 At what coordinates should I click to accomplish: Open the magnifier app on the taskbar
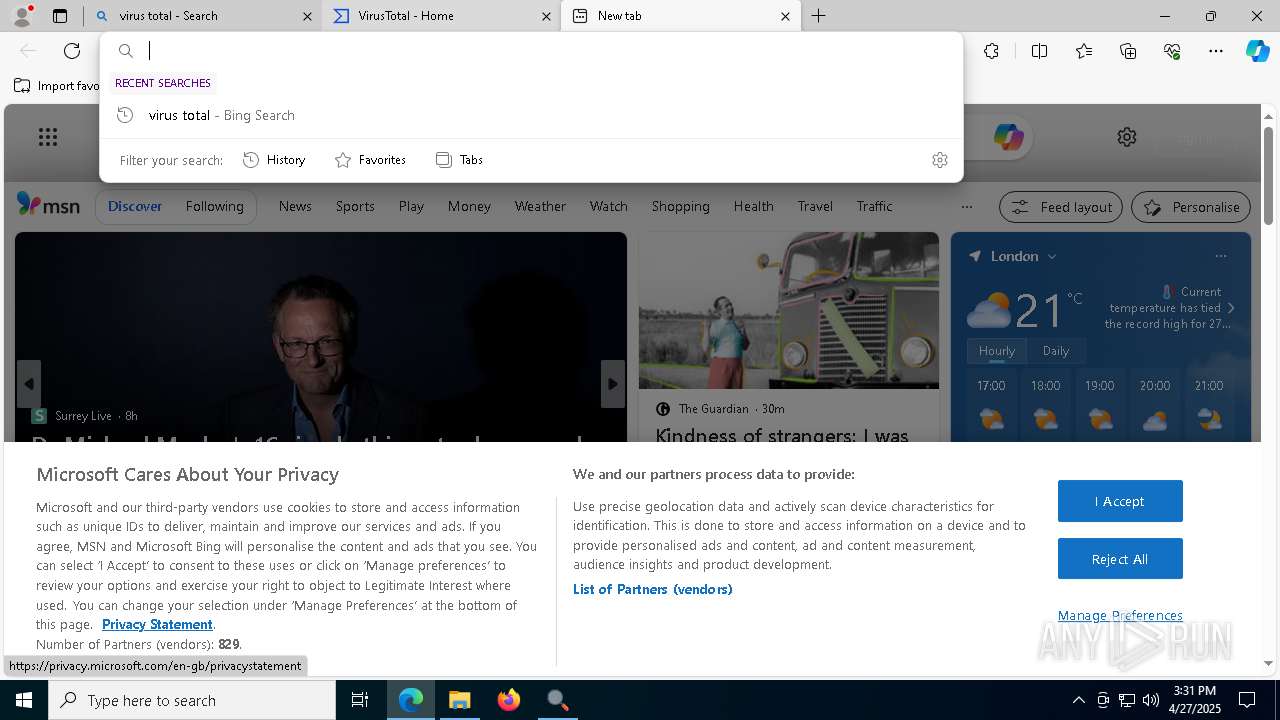pyautogui.click(x=558, y=700)
